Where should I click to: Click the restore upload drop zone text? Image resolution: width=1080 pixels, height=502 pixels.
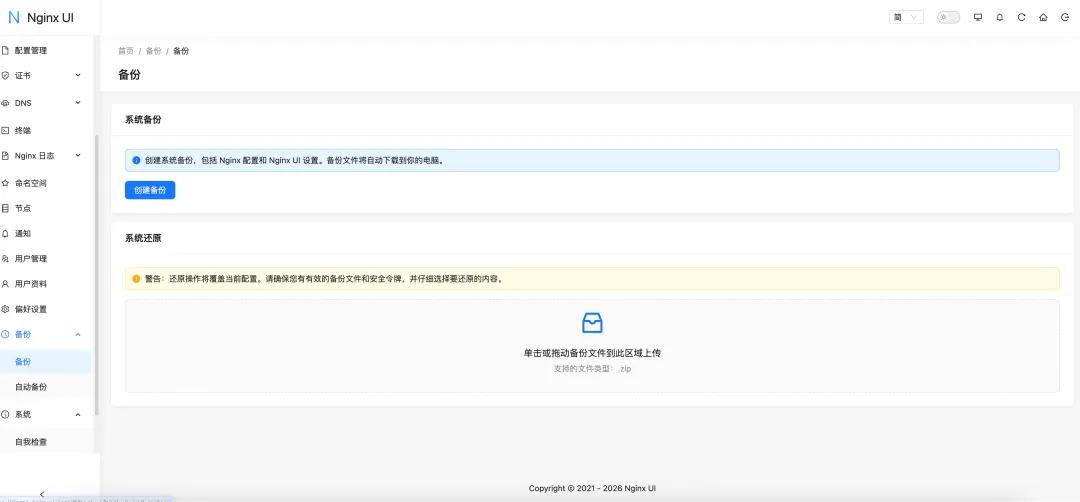592,353
